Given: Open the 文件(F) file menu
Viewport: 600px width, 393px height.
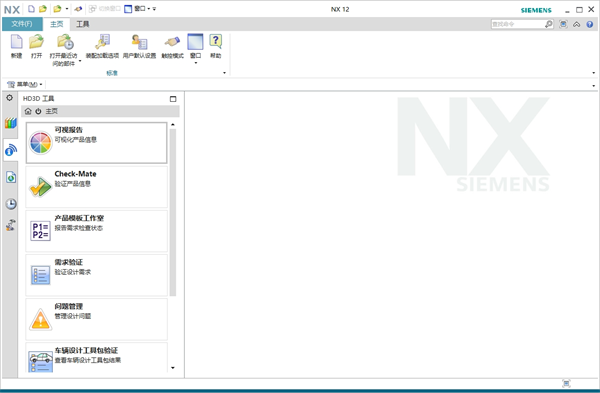Looking at the screenshot, I should coord(22,24).
